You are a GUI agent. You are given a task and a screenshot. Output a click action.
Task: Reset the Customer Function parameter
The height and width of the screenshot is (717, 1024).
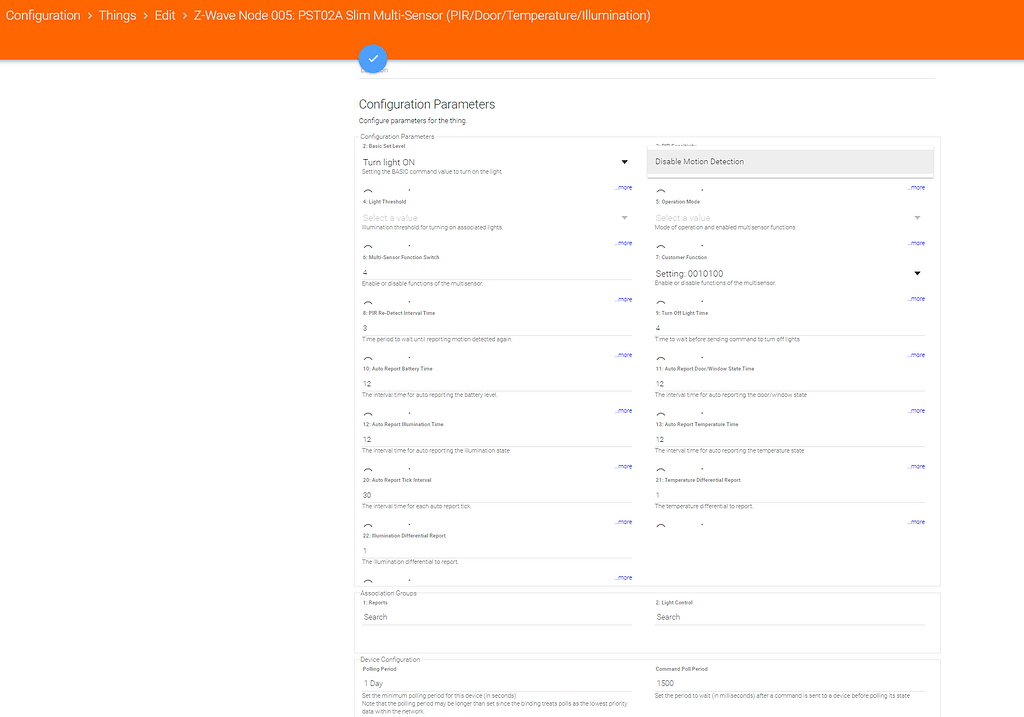point(660,298)
